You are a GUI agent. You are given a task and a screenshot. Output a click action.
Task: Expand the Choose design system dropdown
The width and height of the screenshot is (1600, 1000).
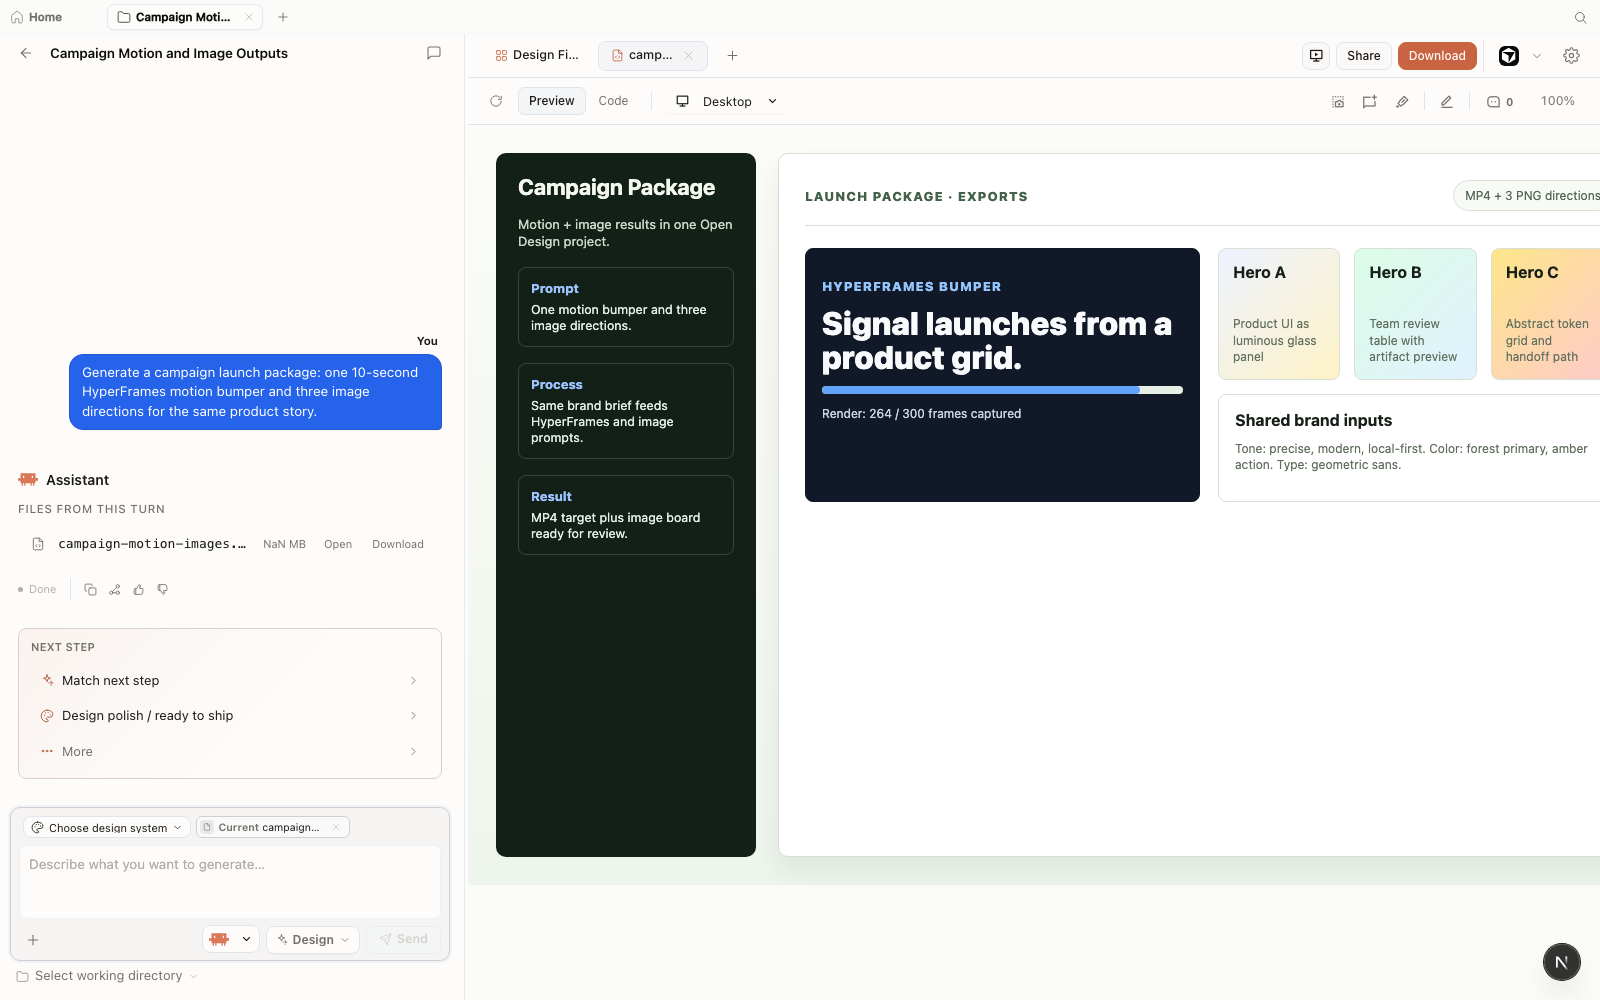pyautogui.click(x=106, y=827)
